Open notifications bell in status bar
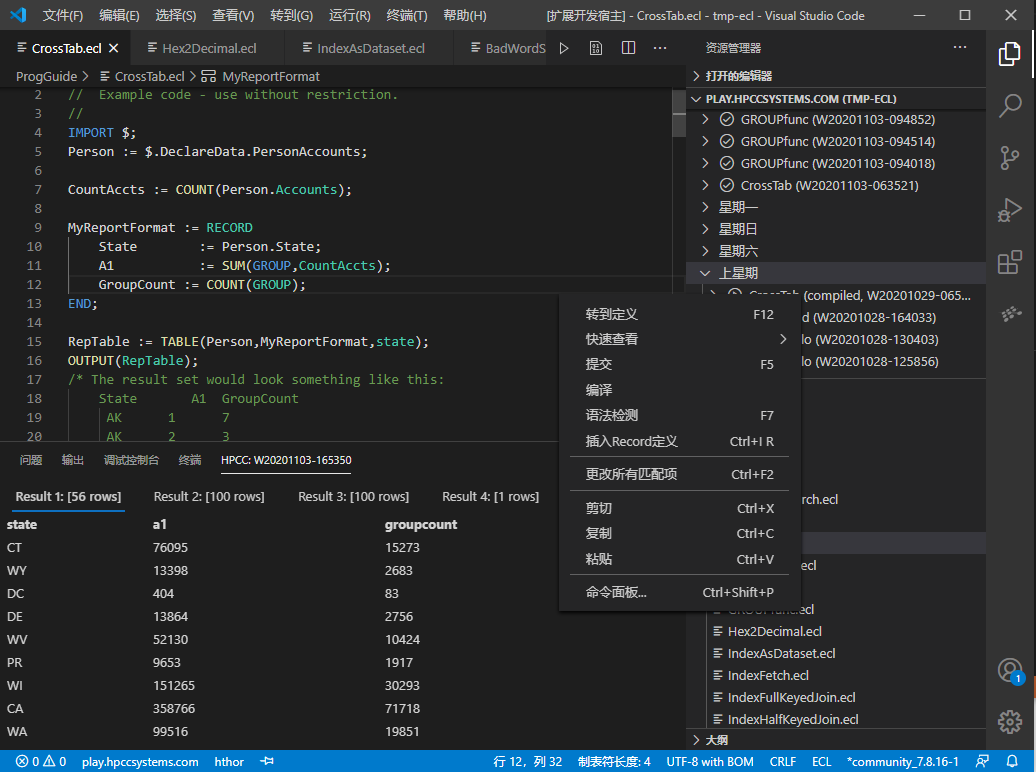Image resolution: width=1036 pixels, height=772 pixels. click(1012, 761)
